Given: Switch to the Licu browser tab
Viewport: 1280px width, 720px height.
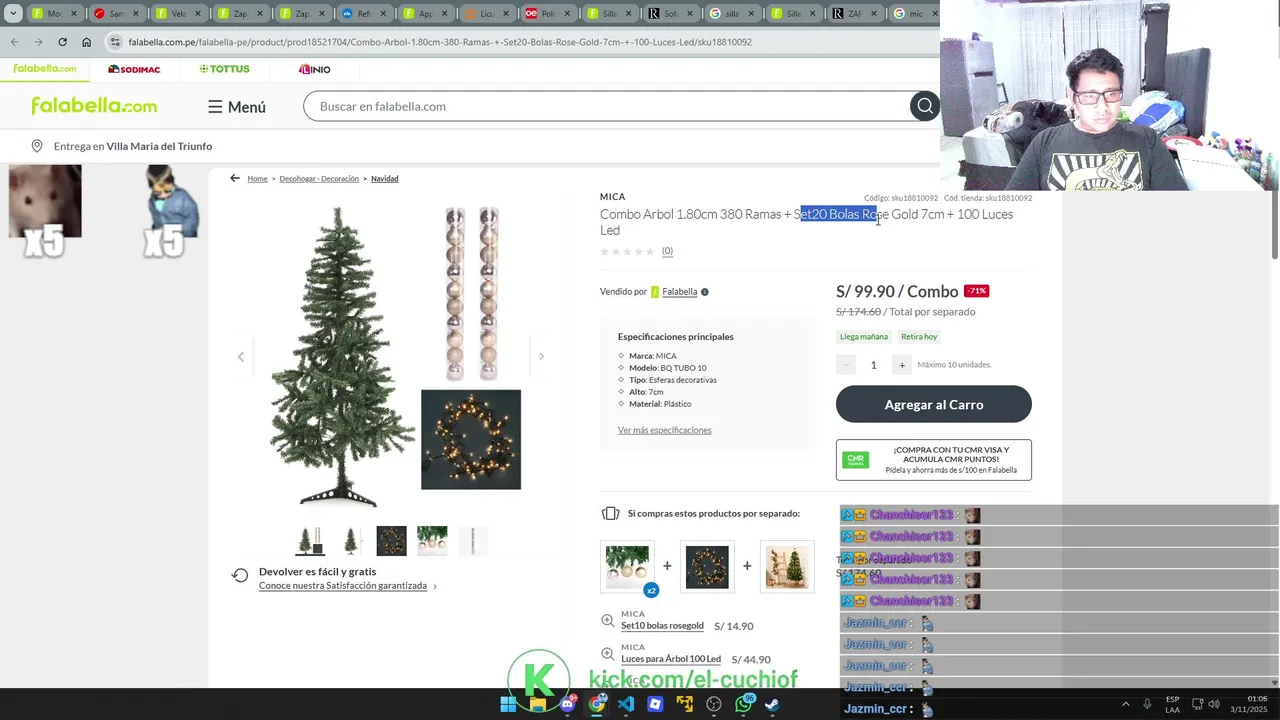Looking at the screenshot, I should coord(487,14).
